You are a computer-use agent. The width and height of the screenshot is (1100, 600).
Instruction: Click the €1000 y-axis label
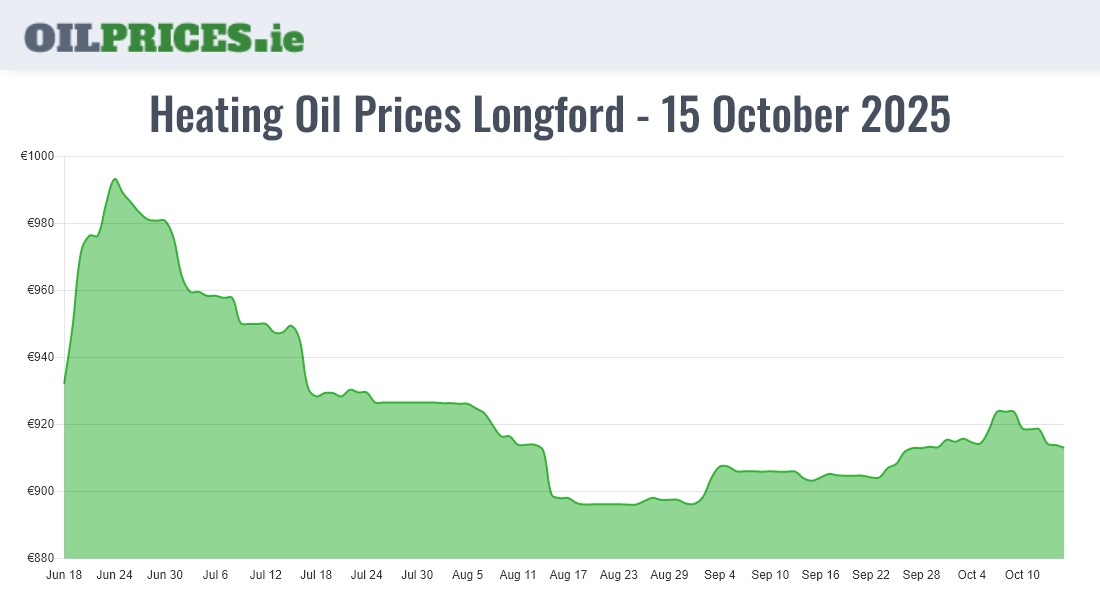[39, 156]
